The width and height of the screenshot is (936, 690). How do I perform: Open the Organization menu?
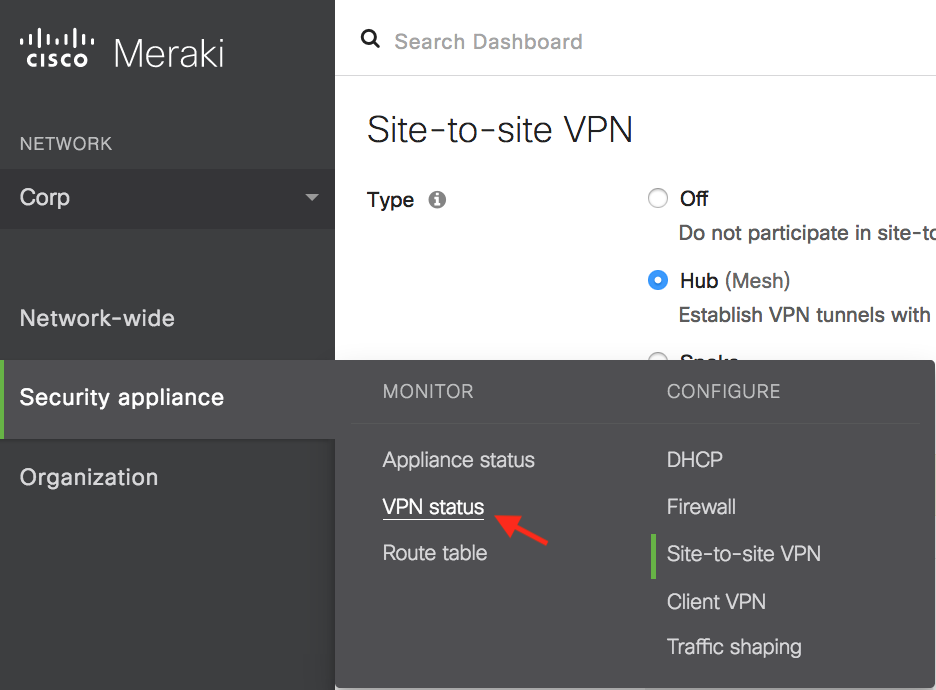tap(89, 477)
